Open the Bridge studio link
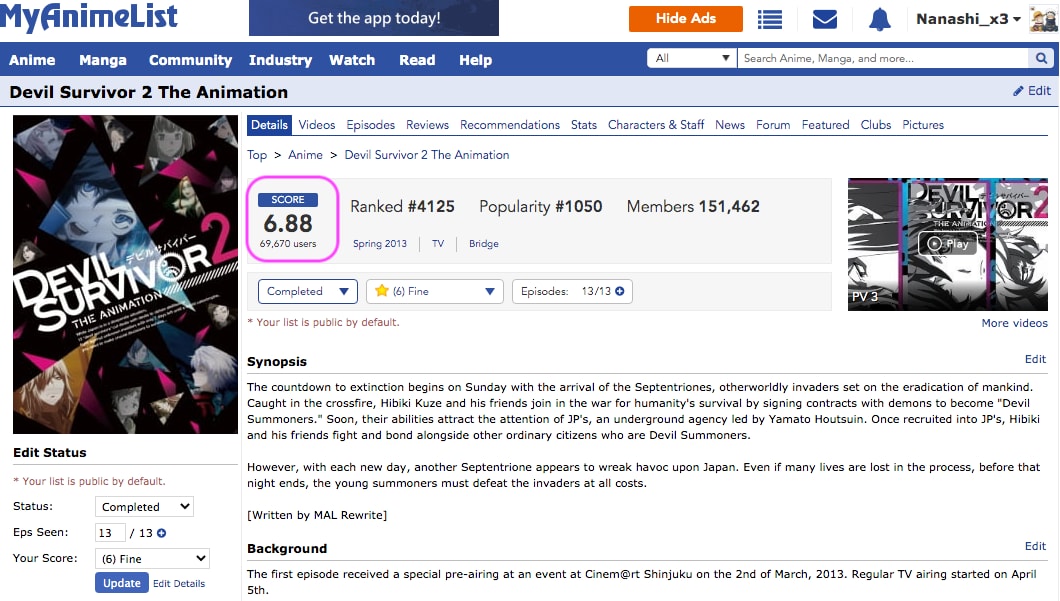 (484, 244)
